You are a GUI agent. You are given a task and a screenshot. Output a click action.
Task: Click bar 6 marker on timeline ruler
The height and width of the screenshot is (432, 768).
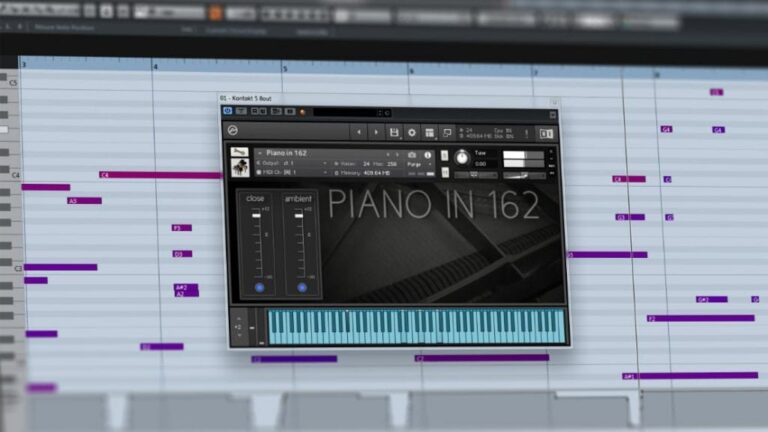[411, 71]
